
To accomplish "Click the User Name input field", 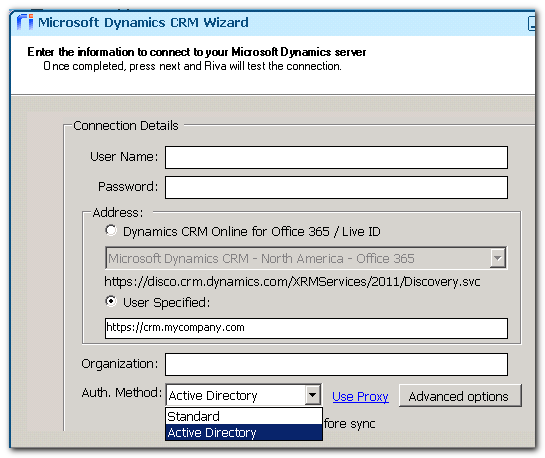I will point(336,157).
